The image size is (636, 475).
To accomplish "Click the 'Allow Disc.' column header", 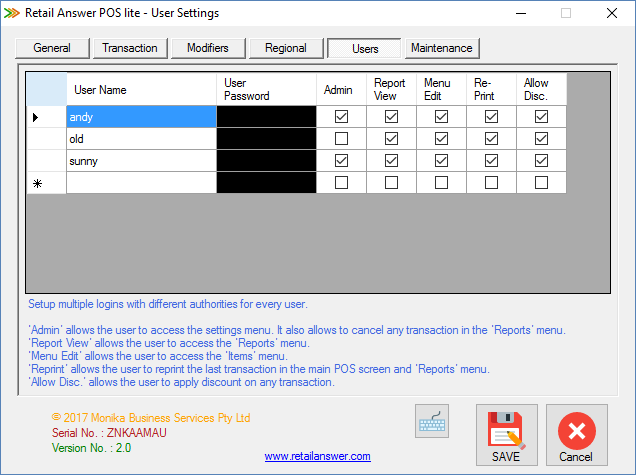I will pos(541,90).
